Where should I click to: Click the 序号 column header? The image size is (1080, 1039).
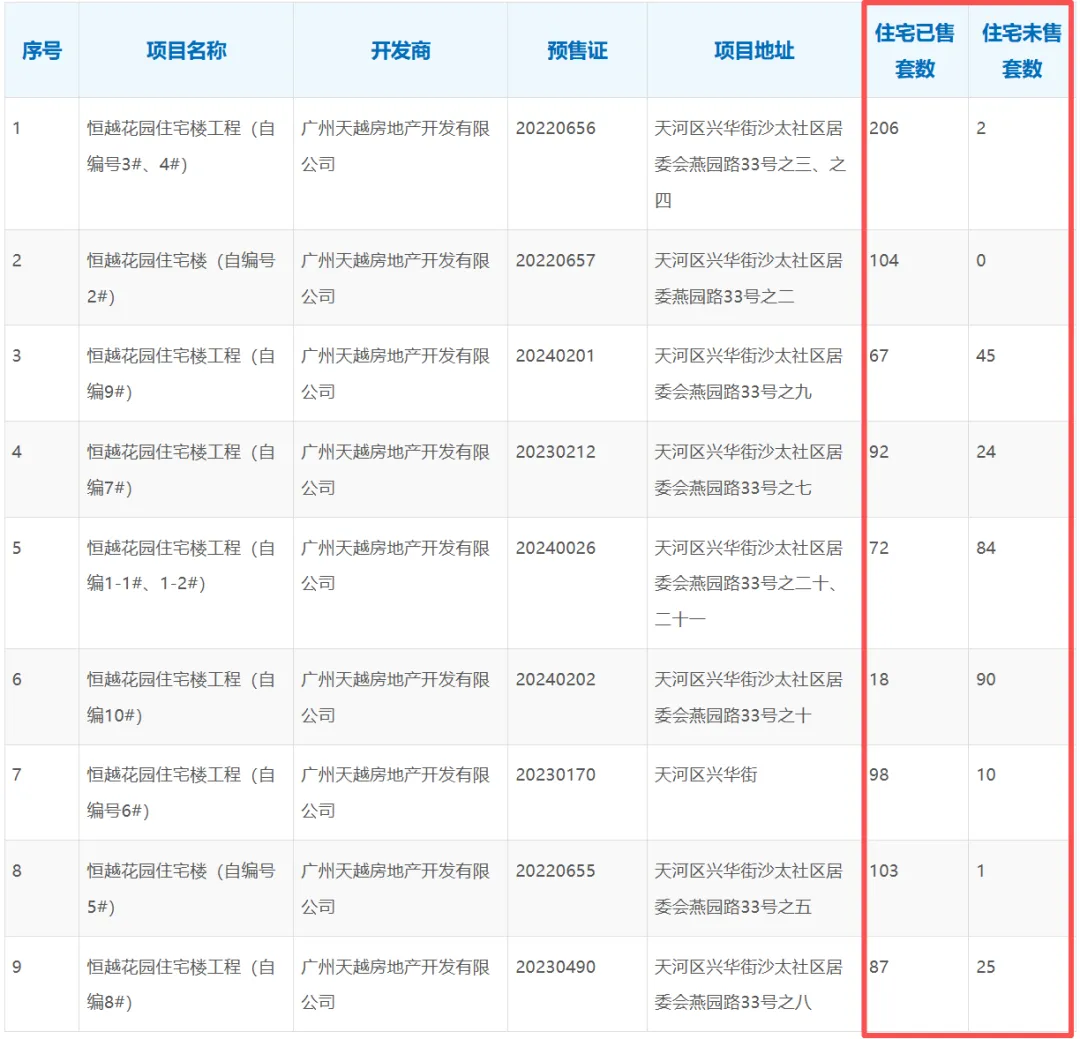pyautogui.click(x=41, y=51)
